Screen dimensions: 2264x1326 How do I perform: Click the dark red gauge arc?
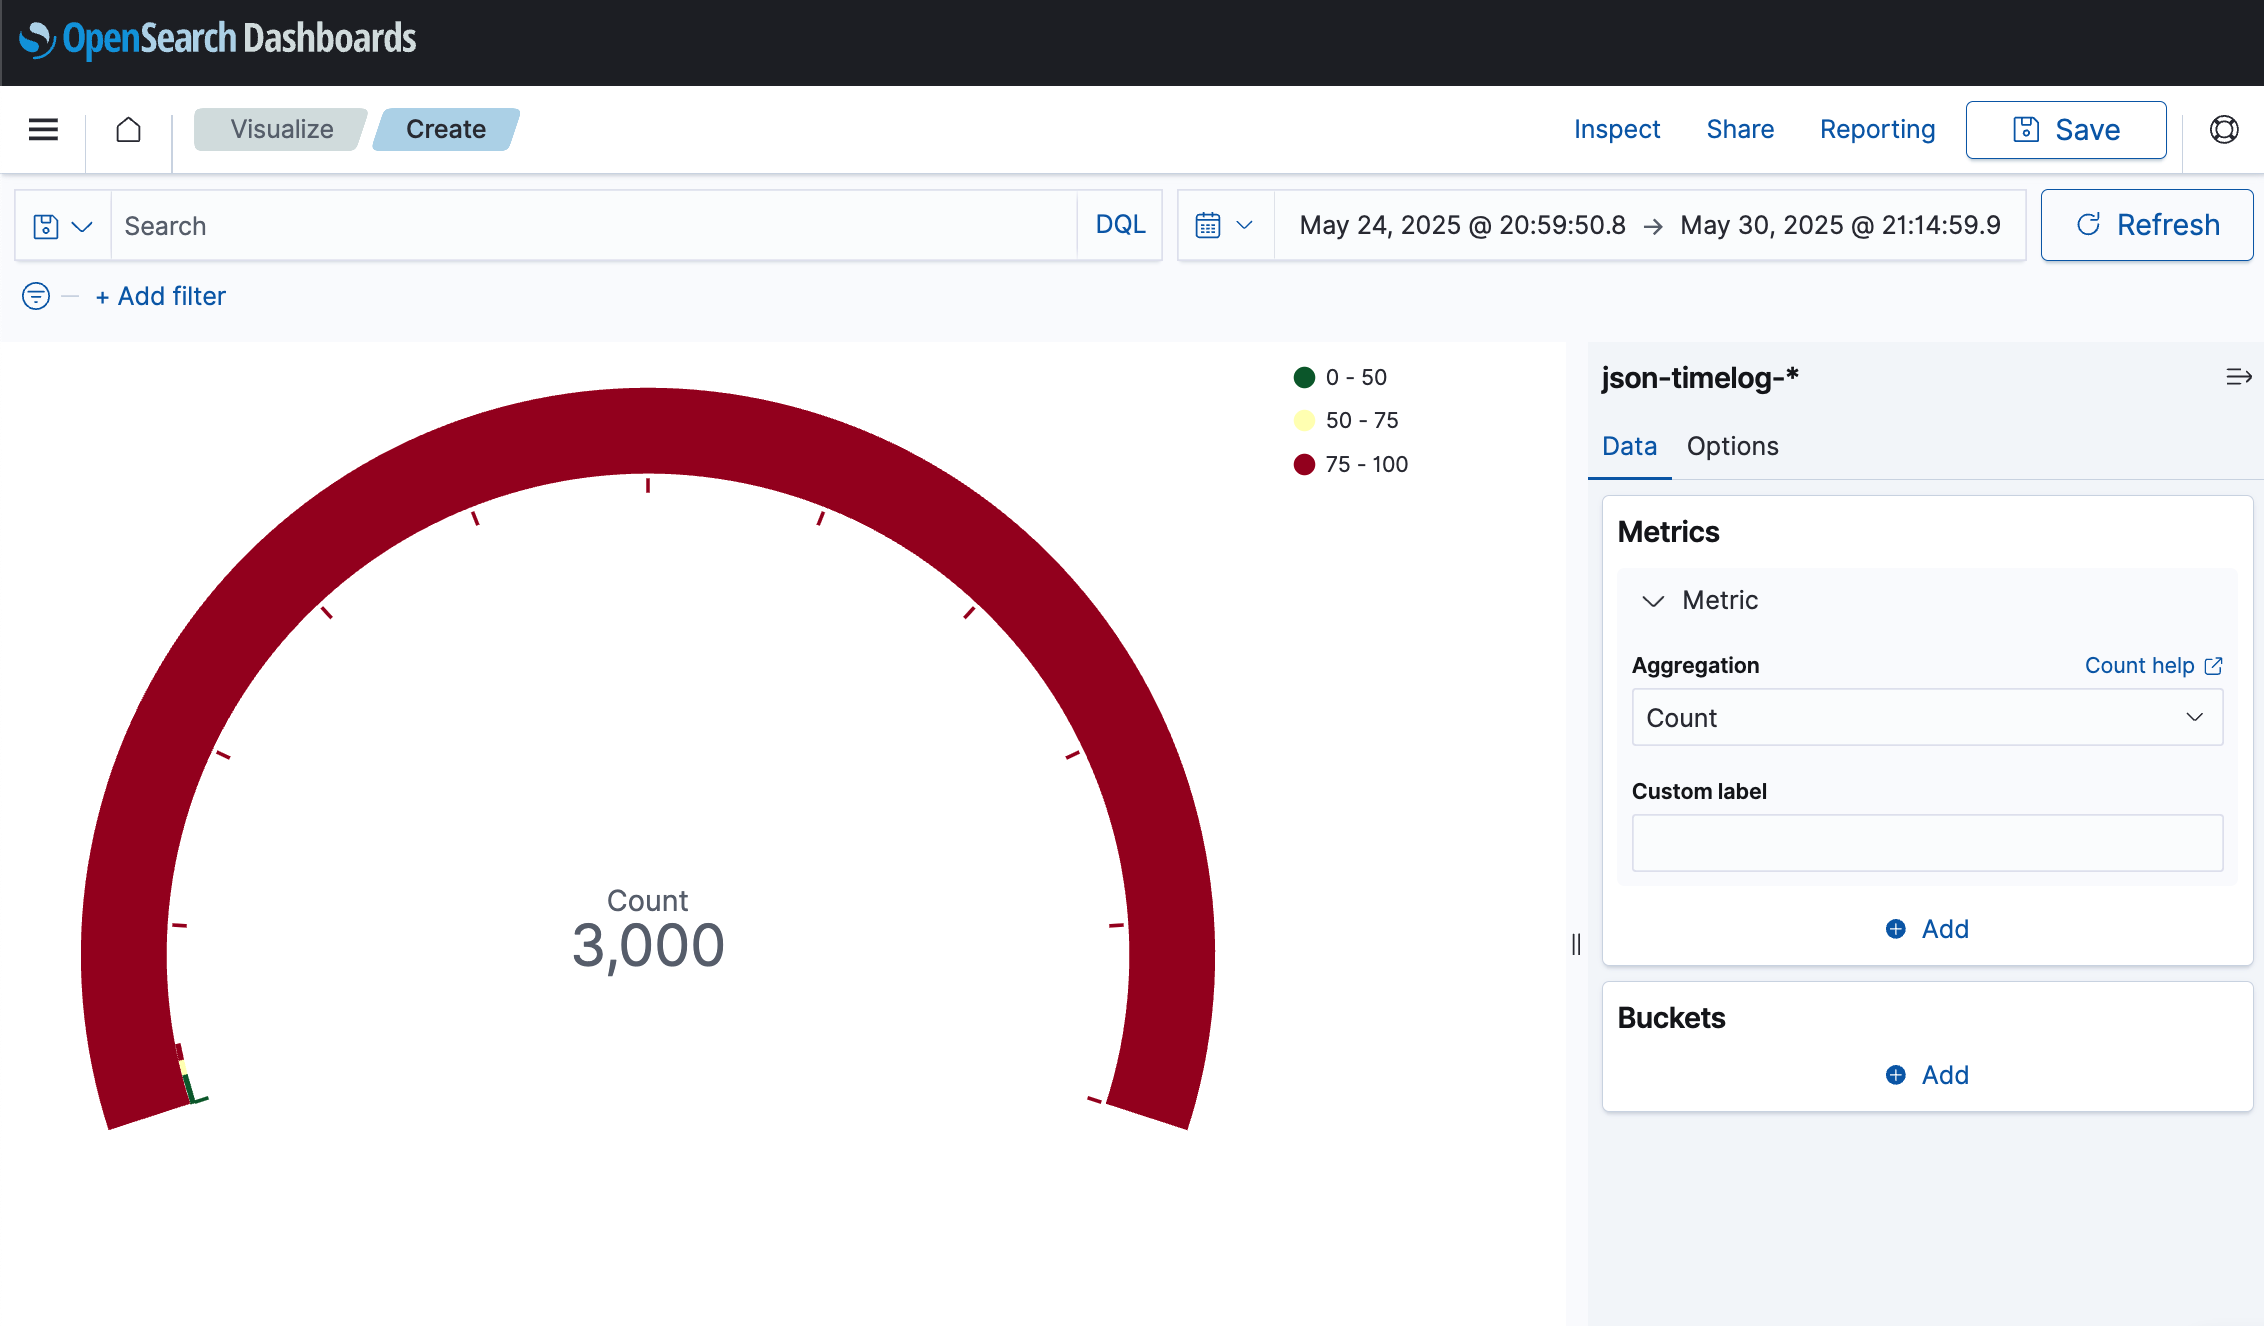click(648, 430)
